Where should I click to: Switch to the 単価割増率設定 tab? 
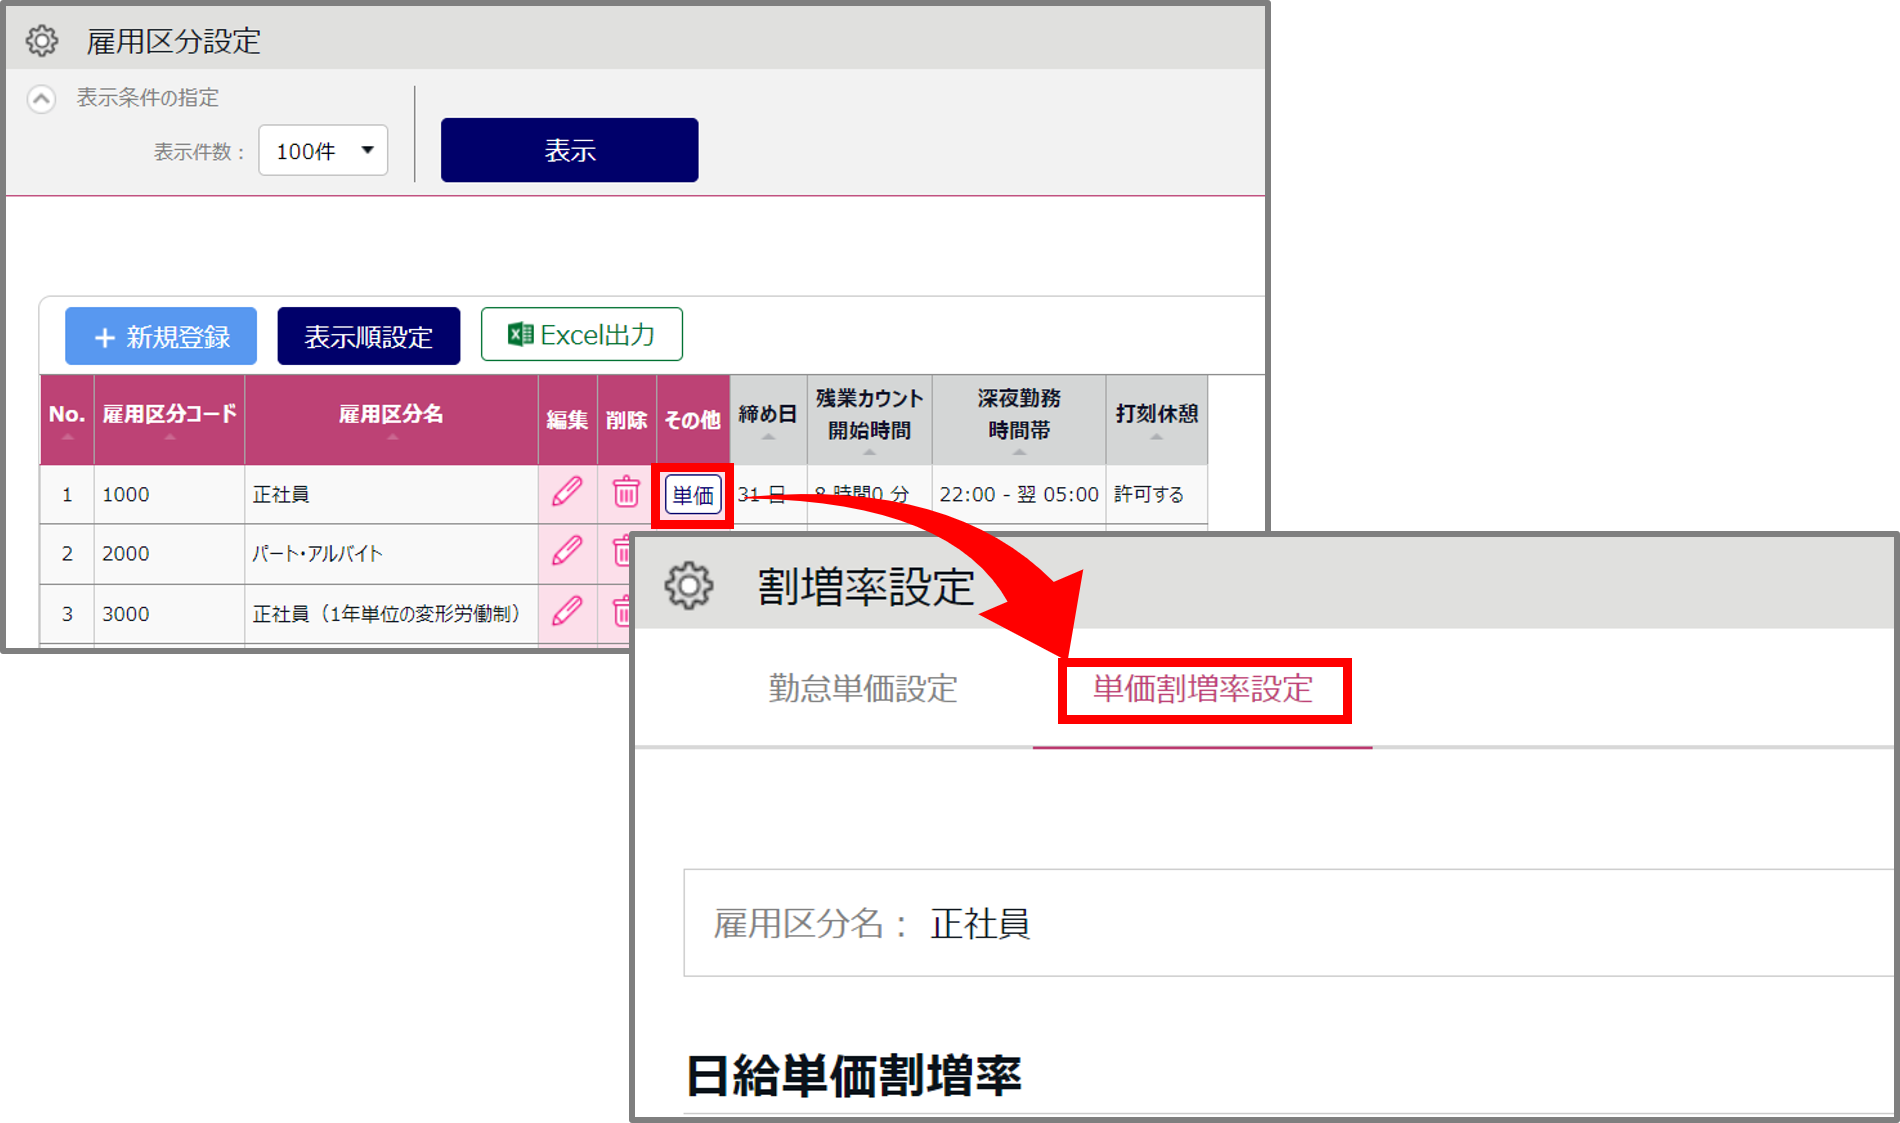[x=1203, y=689]
